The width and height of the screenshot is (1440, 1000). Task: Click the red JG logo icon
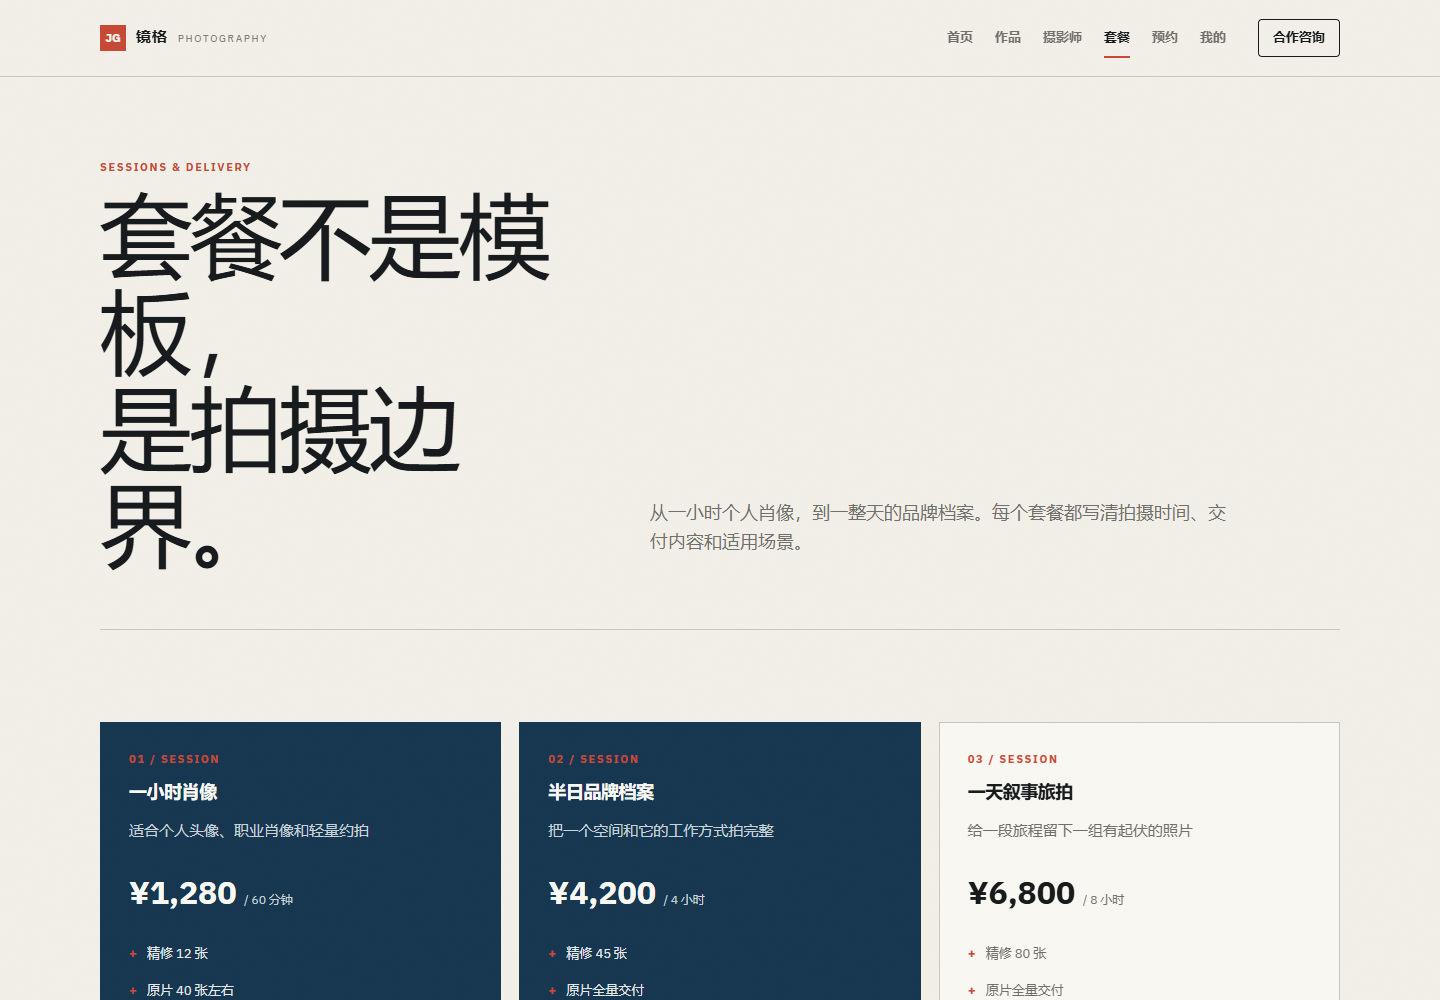point(113,38)
